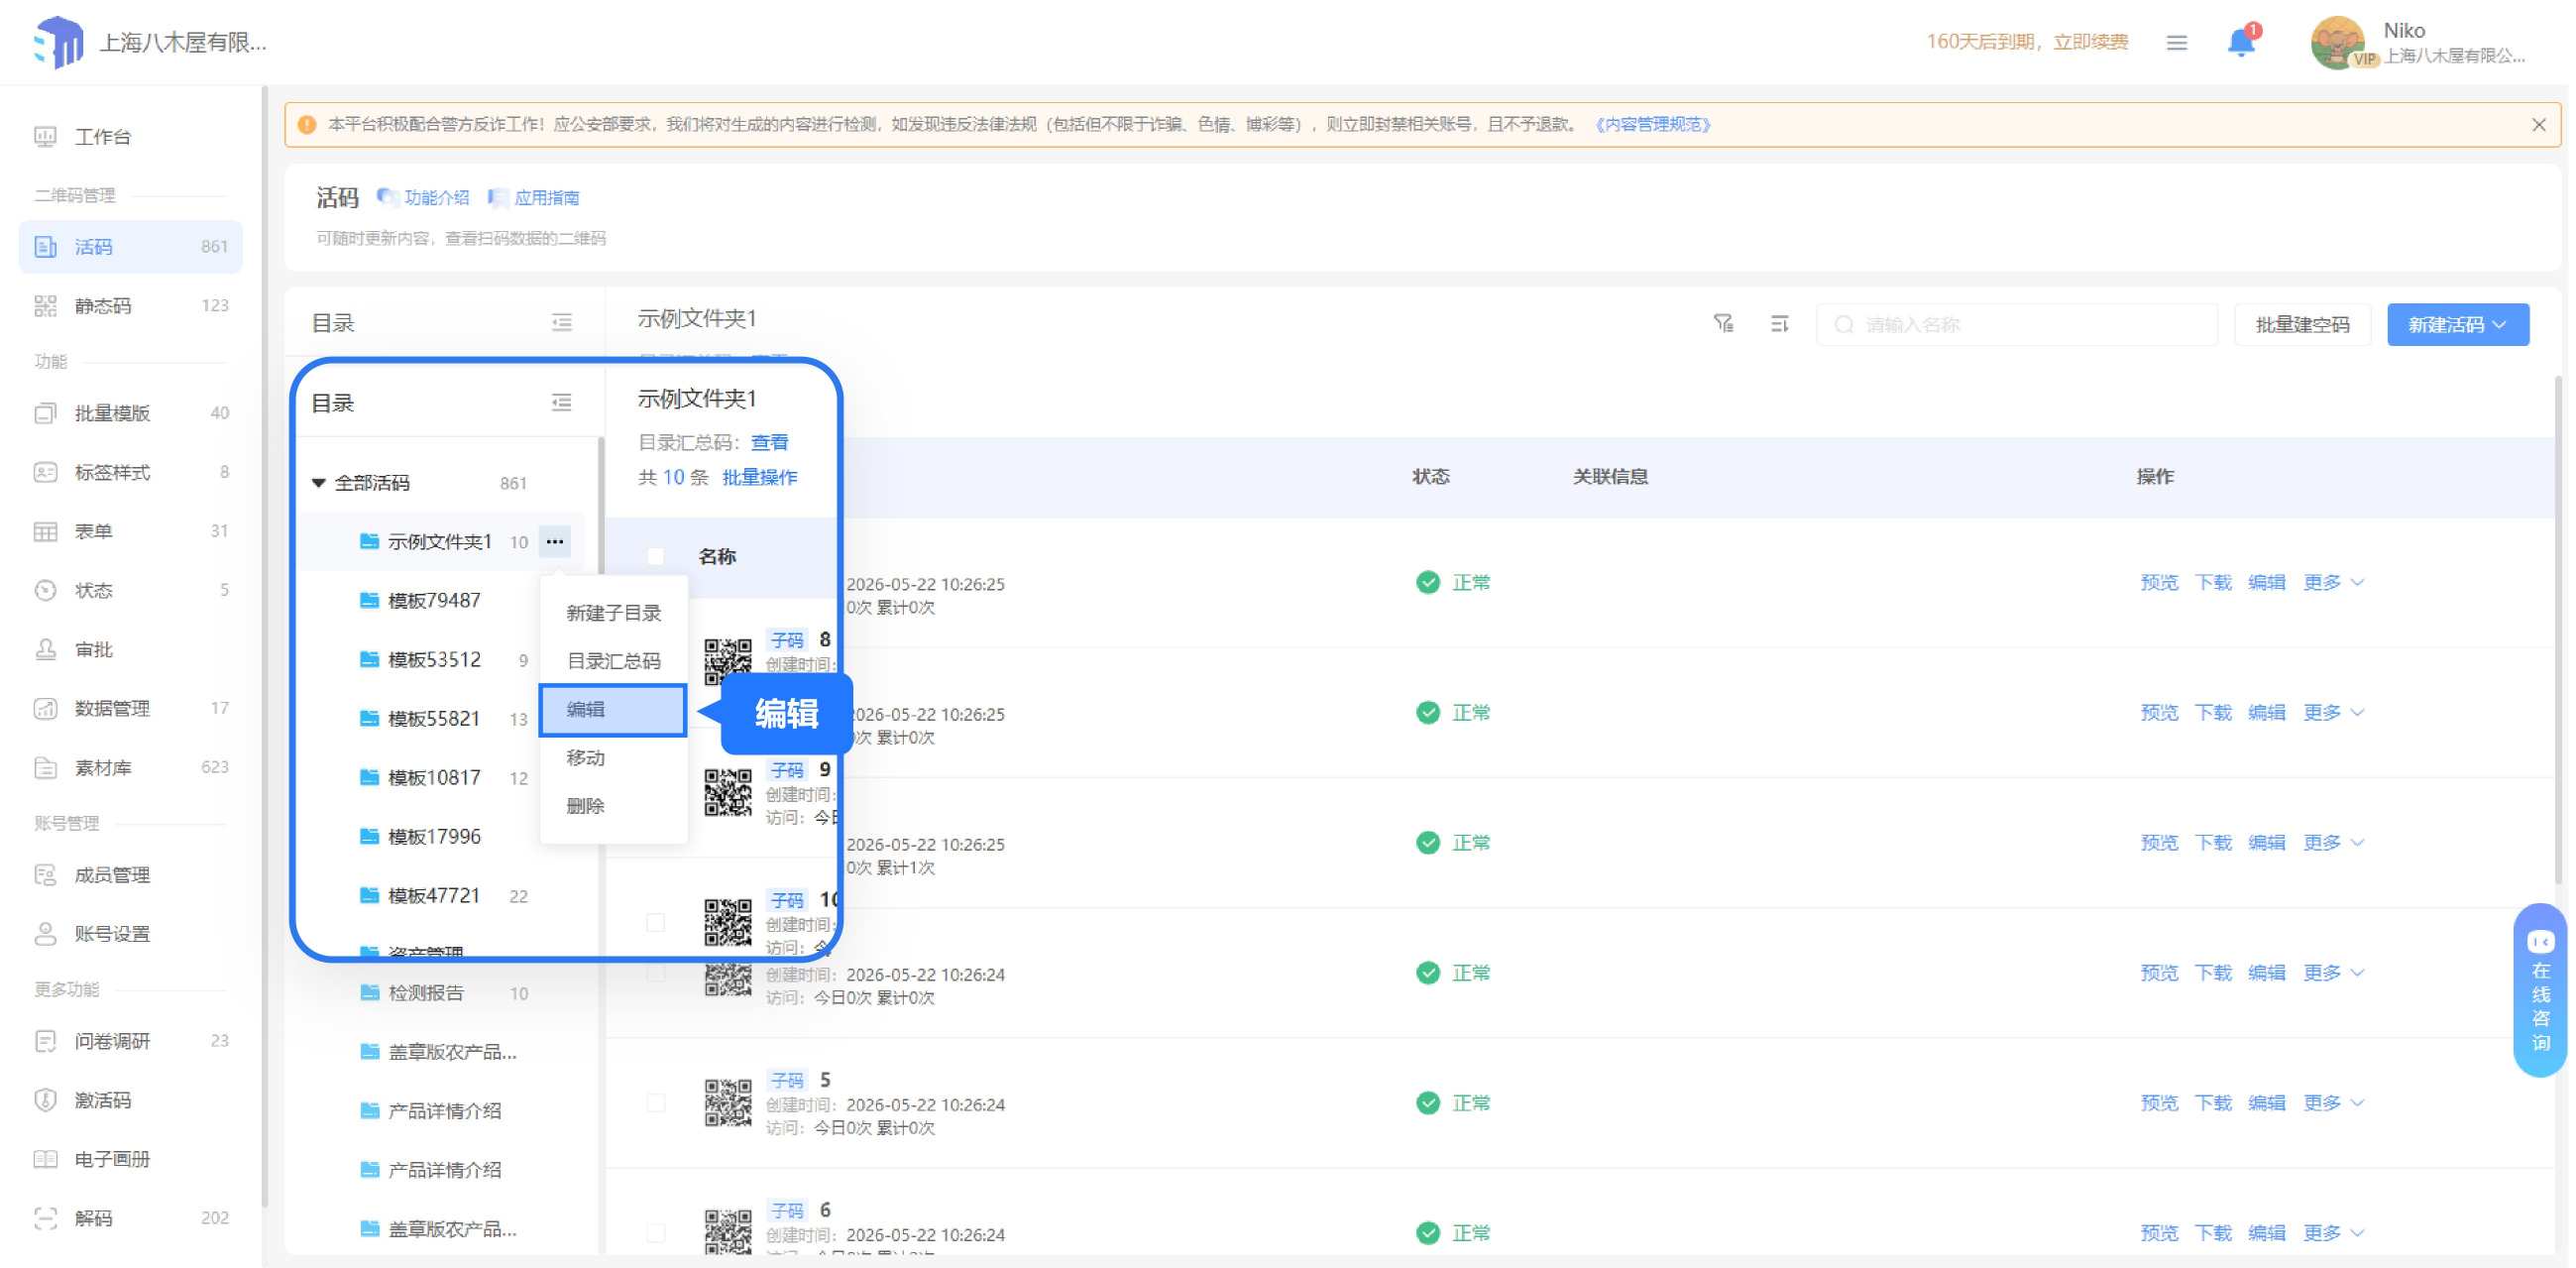
Task: Click the 状态 column header
Action: pos(1430,477)
